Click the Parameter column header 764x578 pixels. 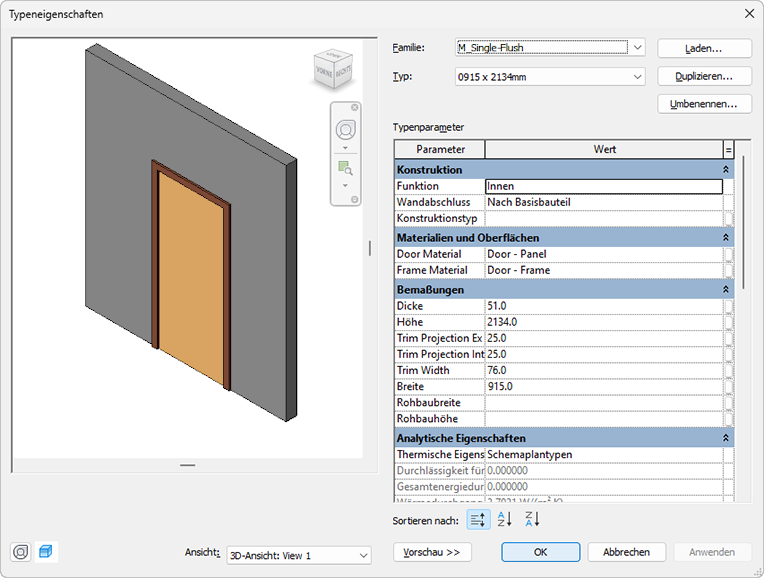pyautogui.click(x=440, y=150)
